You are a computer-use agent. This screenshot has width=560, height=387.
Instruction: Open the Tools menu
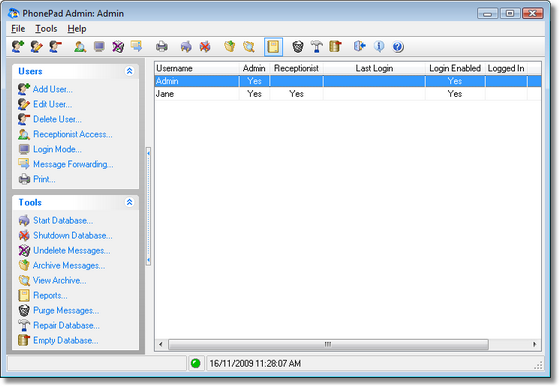click(46, 29)
